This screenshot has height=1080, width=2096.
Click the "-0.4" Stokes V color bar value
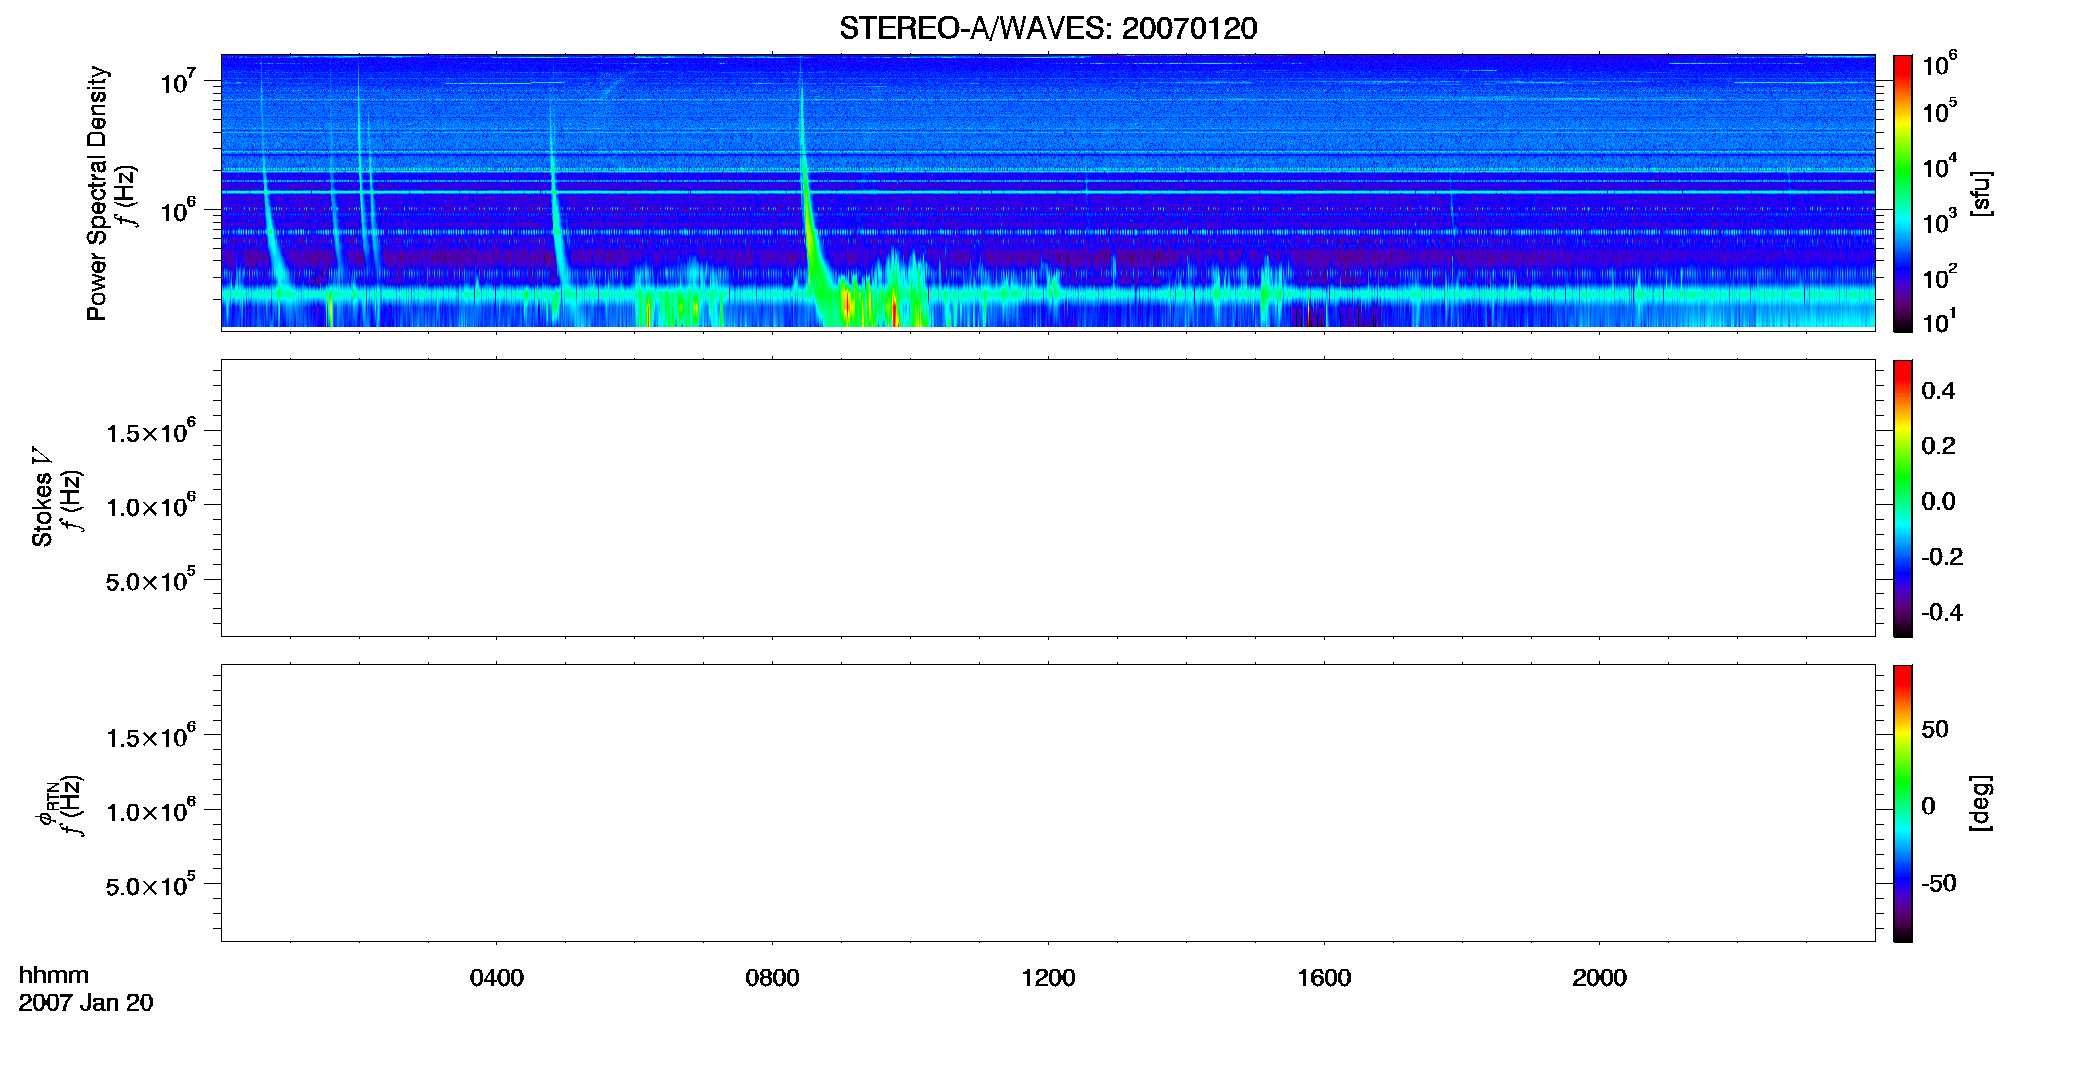(1942, 612)
